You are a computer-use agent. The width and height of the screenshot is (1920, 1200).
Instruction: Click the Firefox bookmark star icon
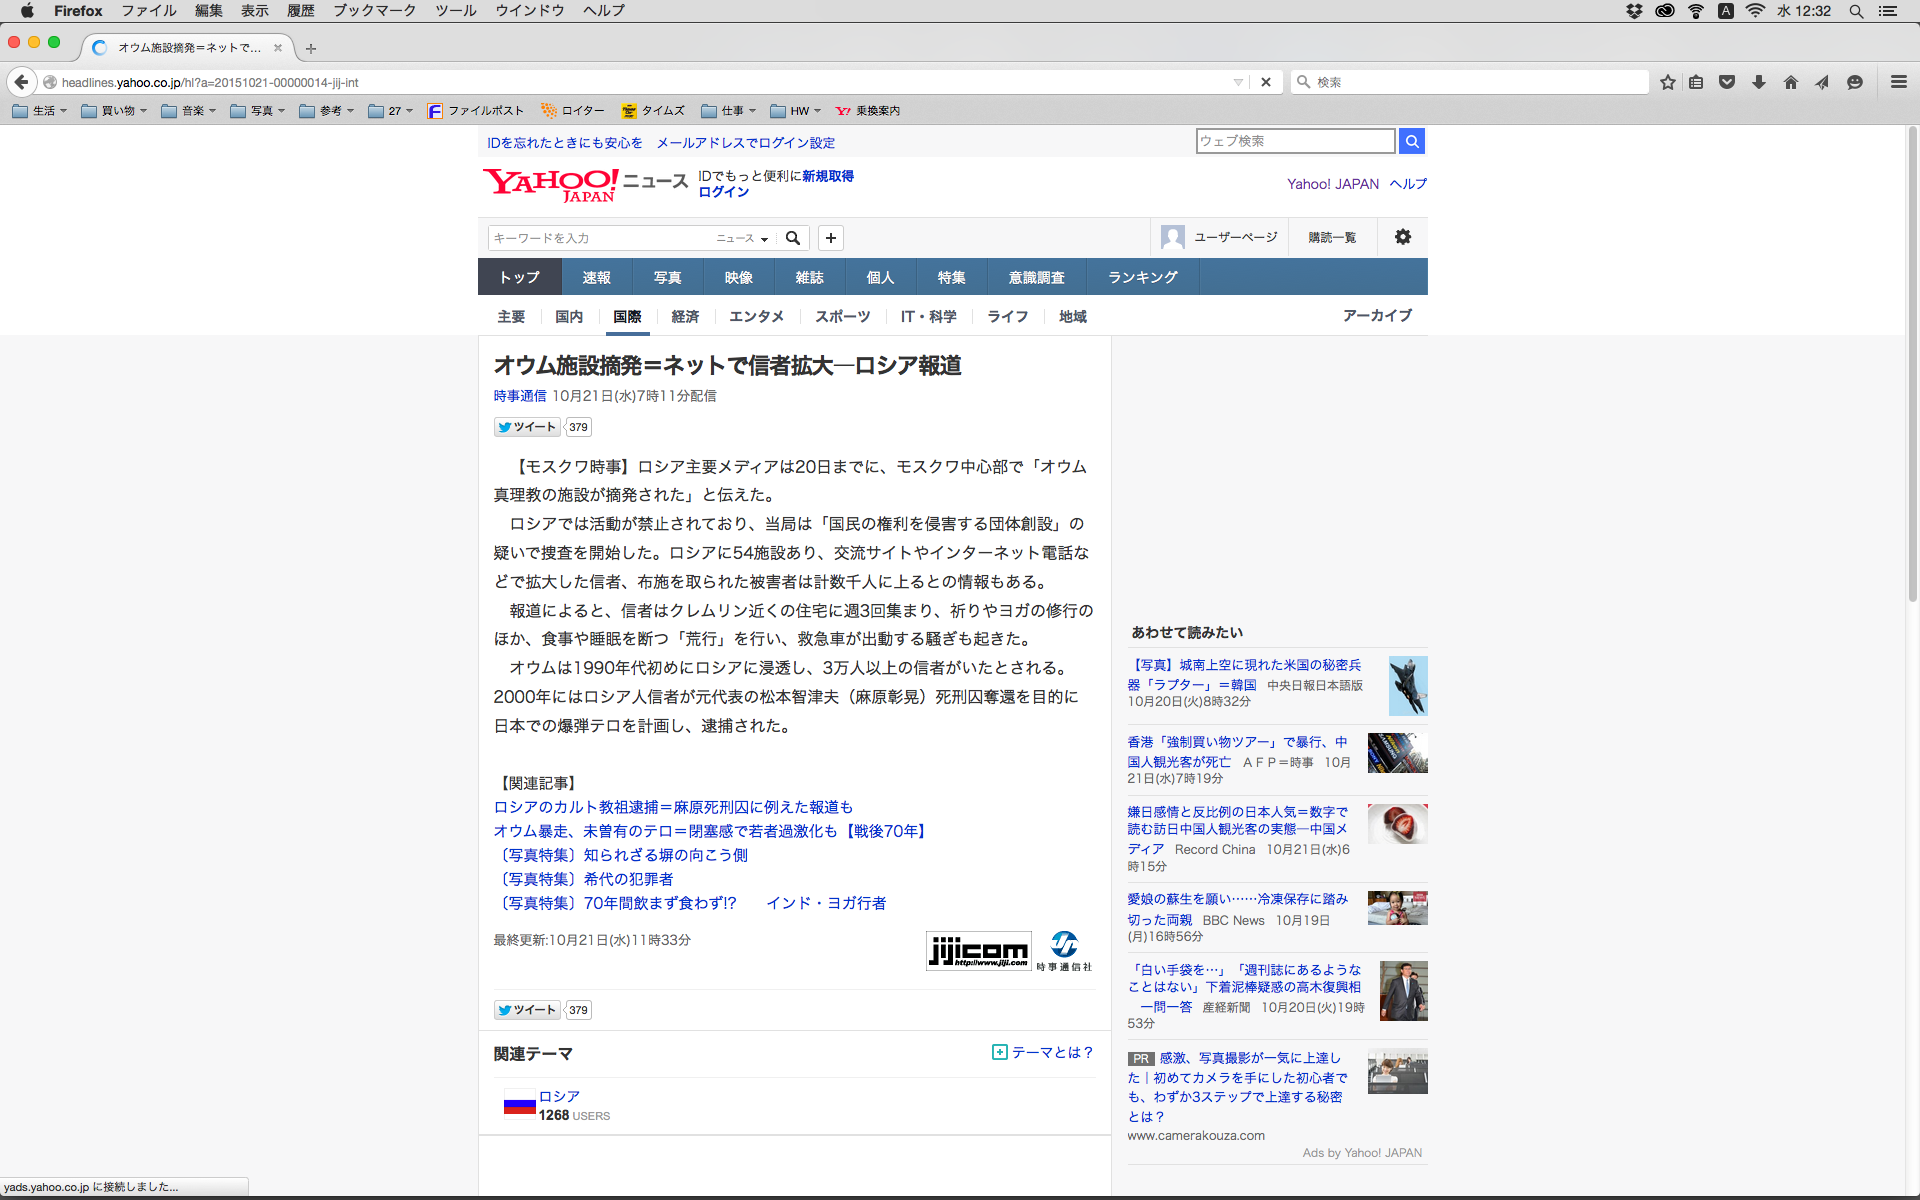1667,82
